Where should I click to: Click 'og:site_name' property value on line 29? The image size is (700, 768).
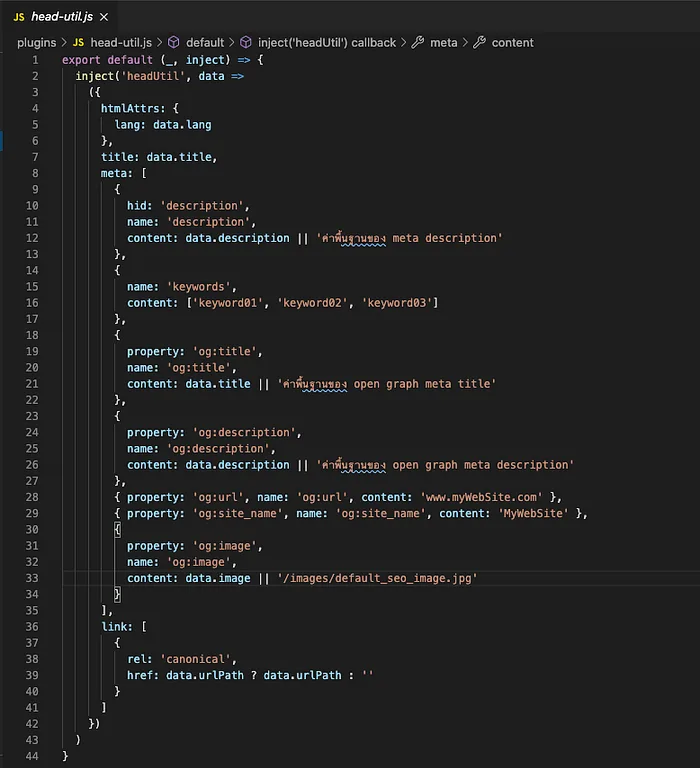pyautogui.click(x=238, y=513)
